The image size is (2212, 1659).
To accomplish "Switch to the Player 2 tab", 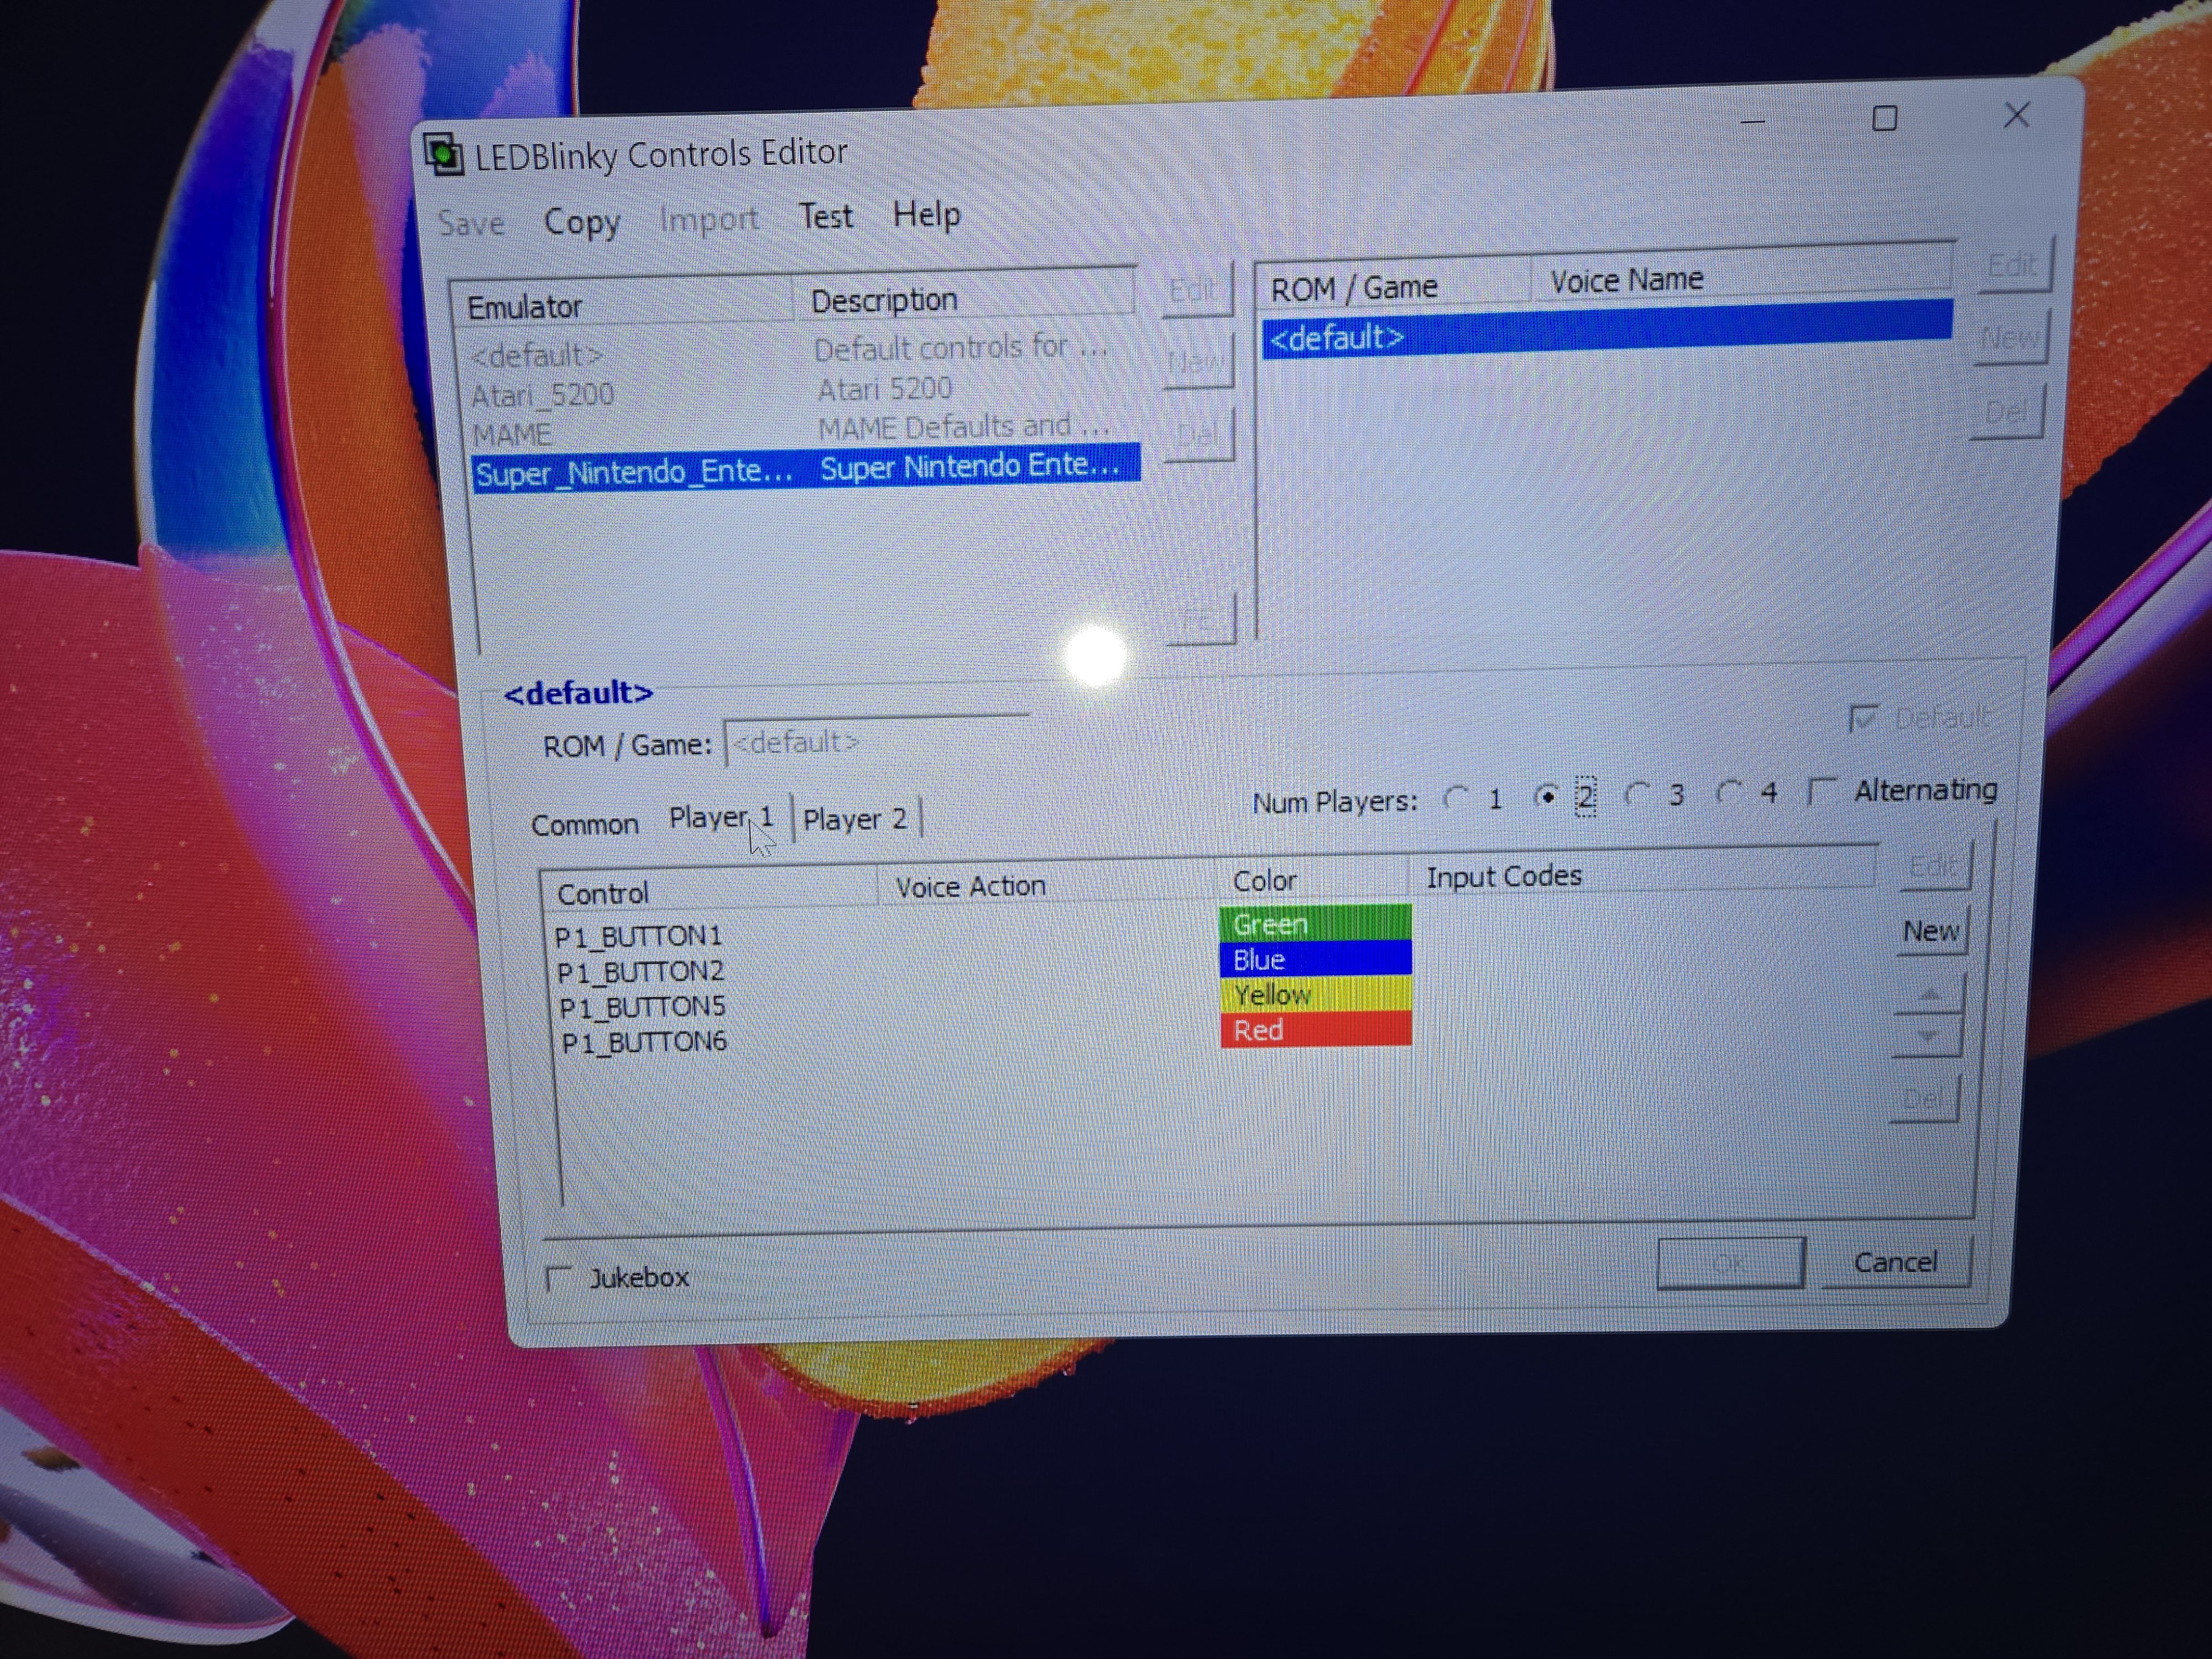I will click(x=855, y=819).
